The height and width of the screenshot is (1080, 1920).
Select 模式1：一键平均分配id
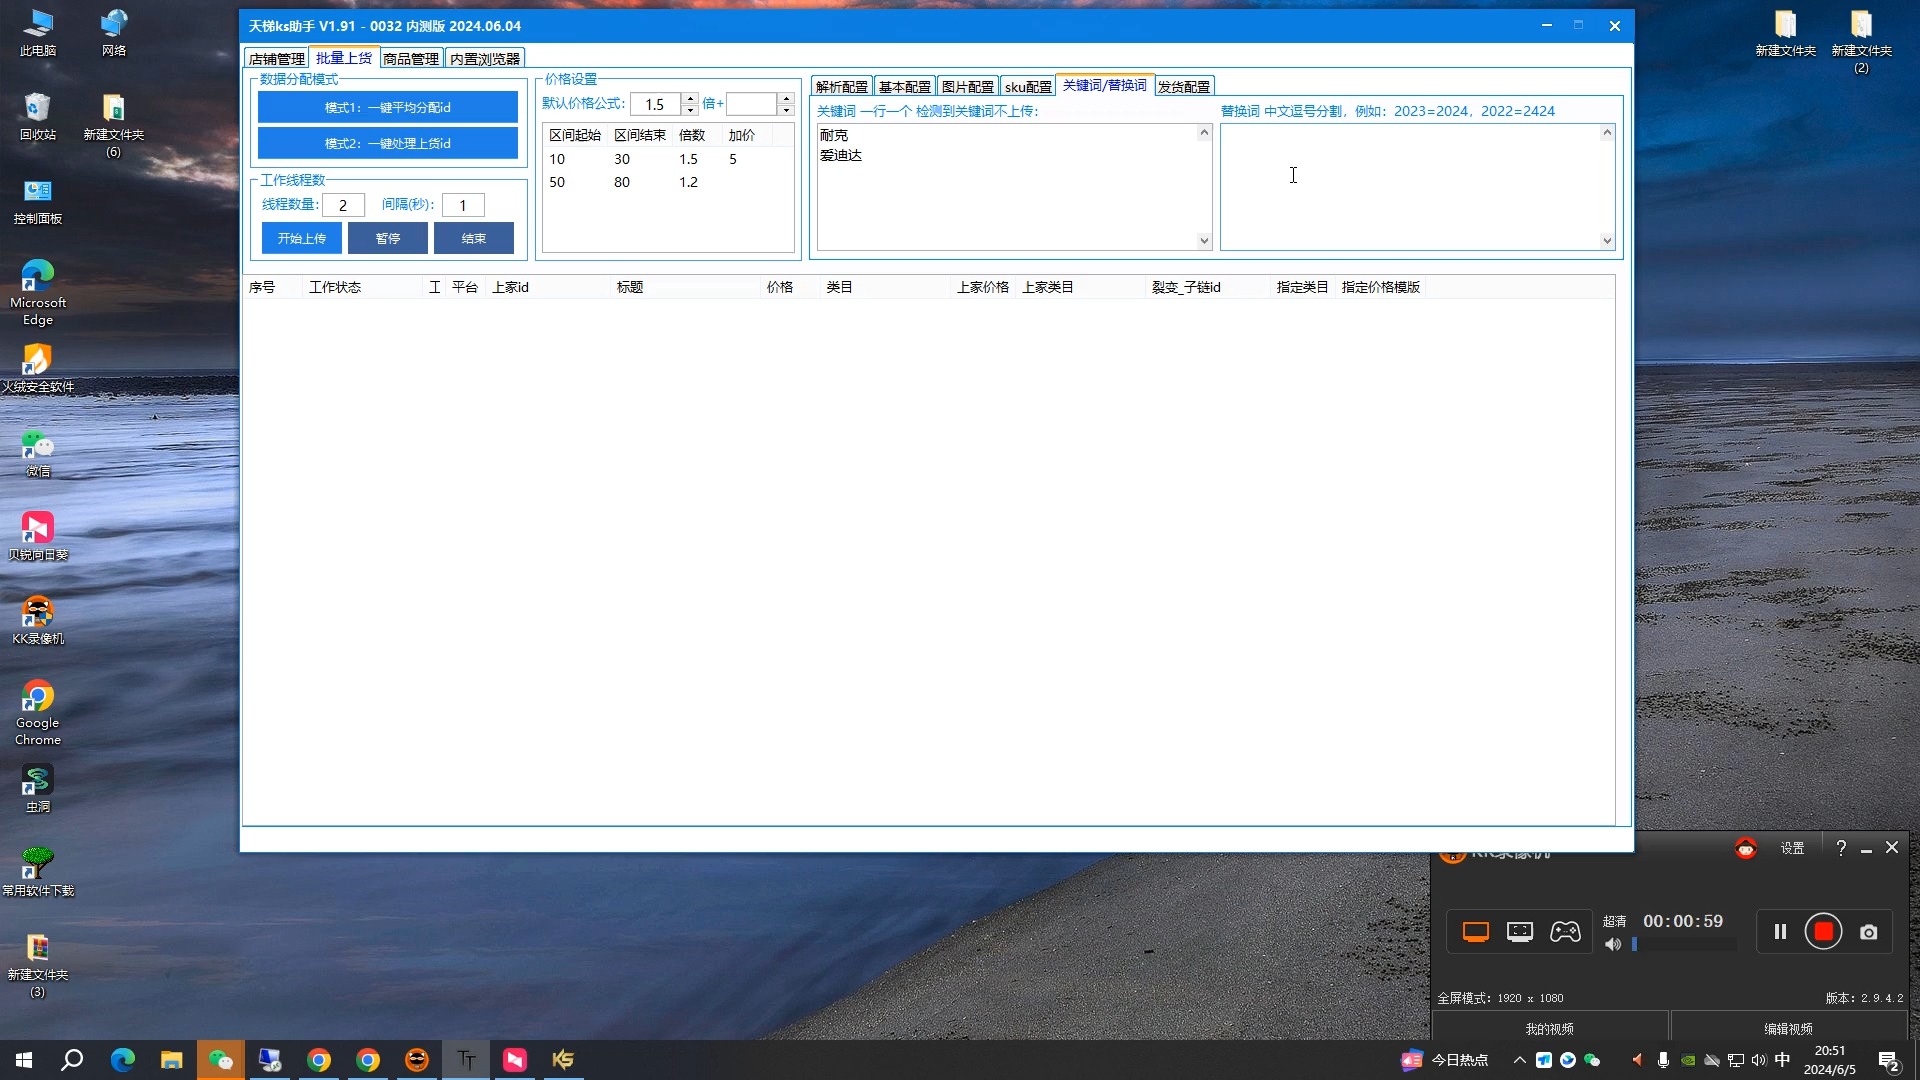click(388, 107)
